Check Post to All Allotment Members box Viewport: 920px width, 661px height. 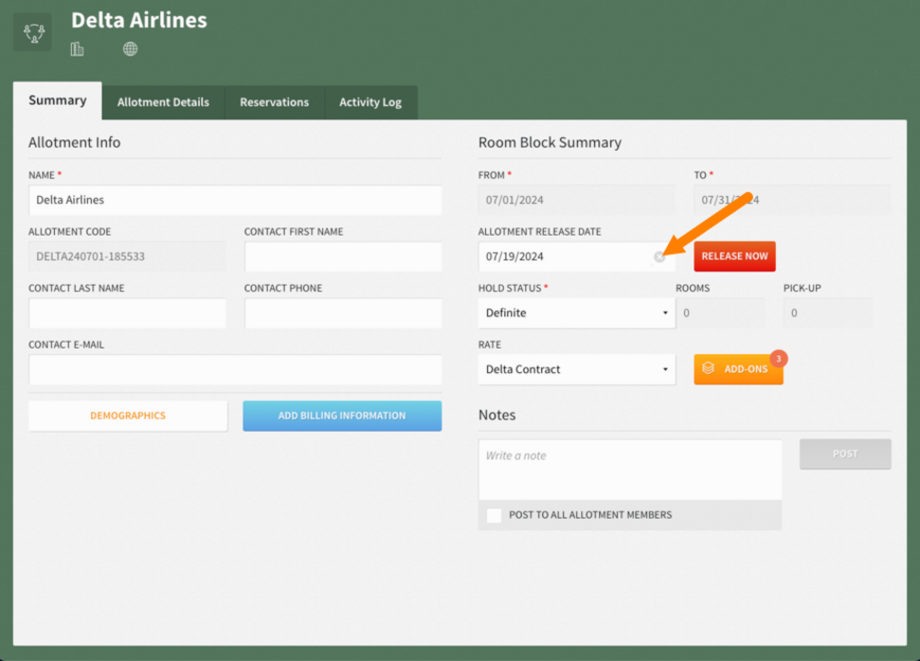(494, 515)
